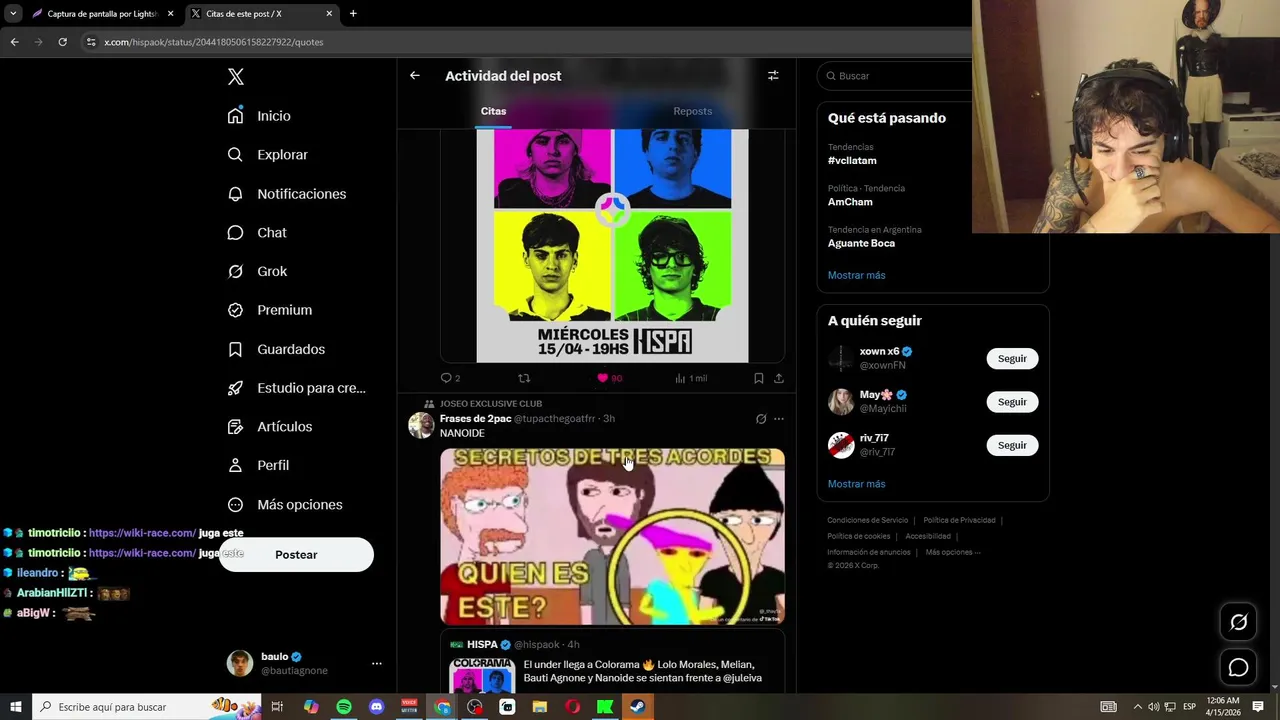Viewport: 1280px width, 720px height.
Task: Open more options dots on the 2pac post
Action: pos(779,419)
